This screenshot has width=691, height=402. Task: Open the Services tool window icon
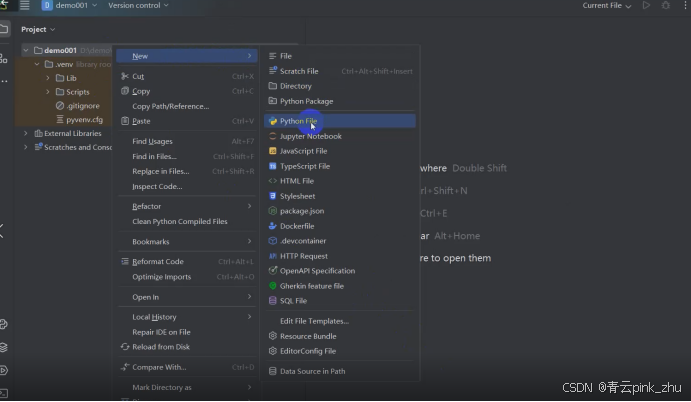coord(4,370)
